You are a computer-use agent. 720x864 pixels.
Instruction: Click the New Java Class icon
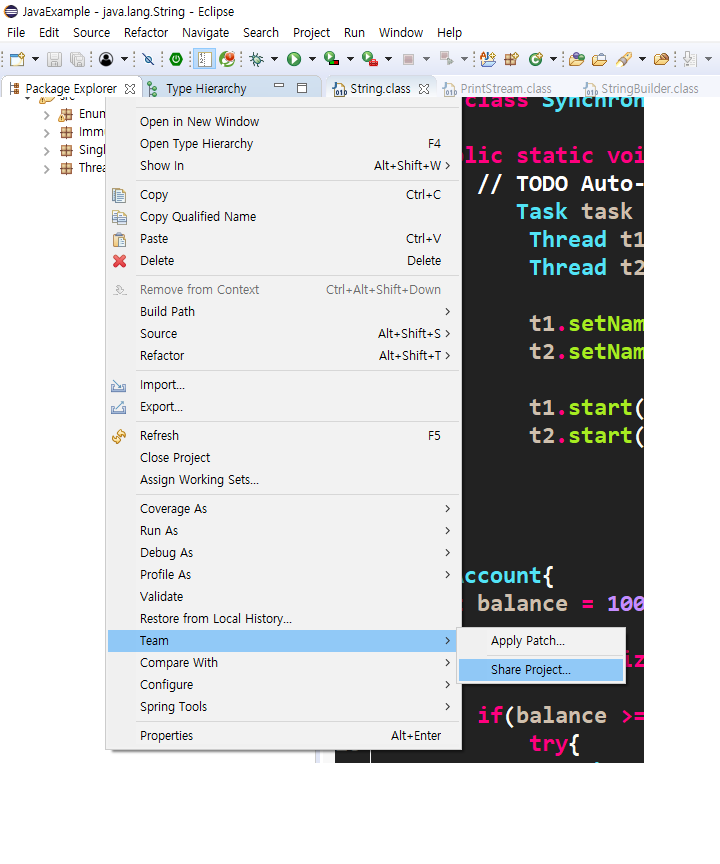[x=535, y=59]
